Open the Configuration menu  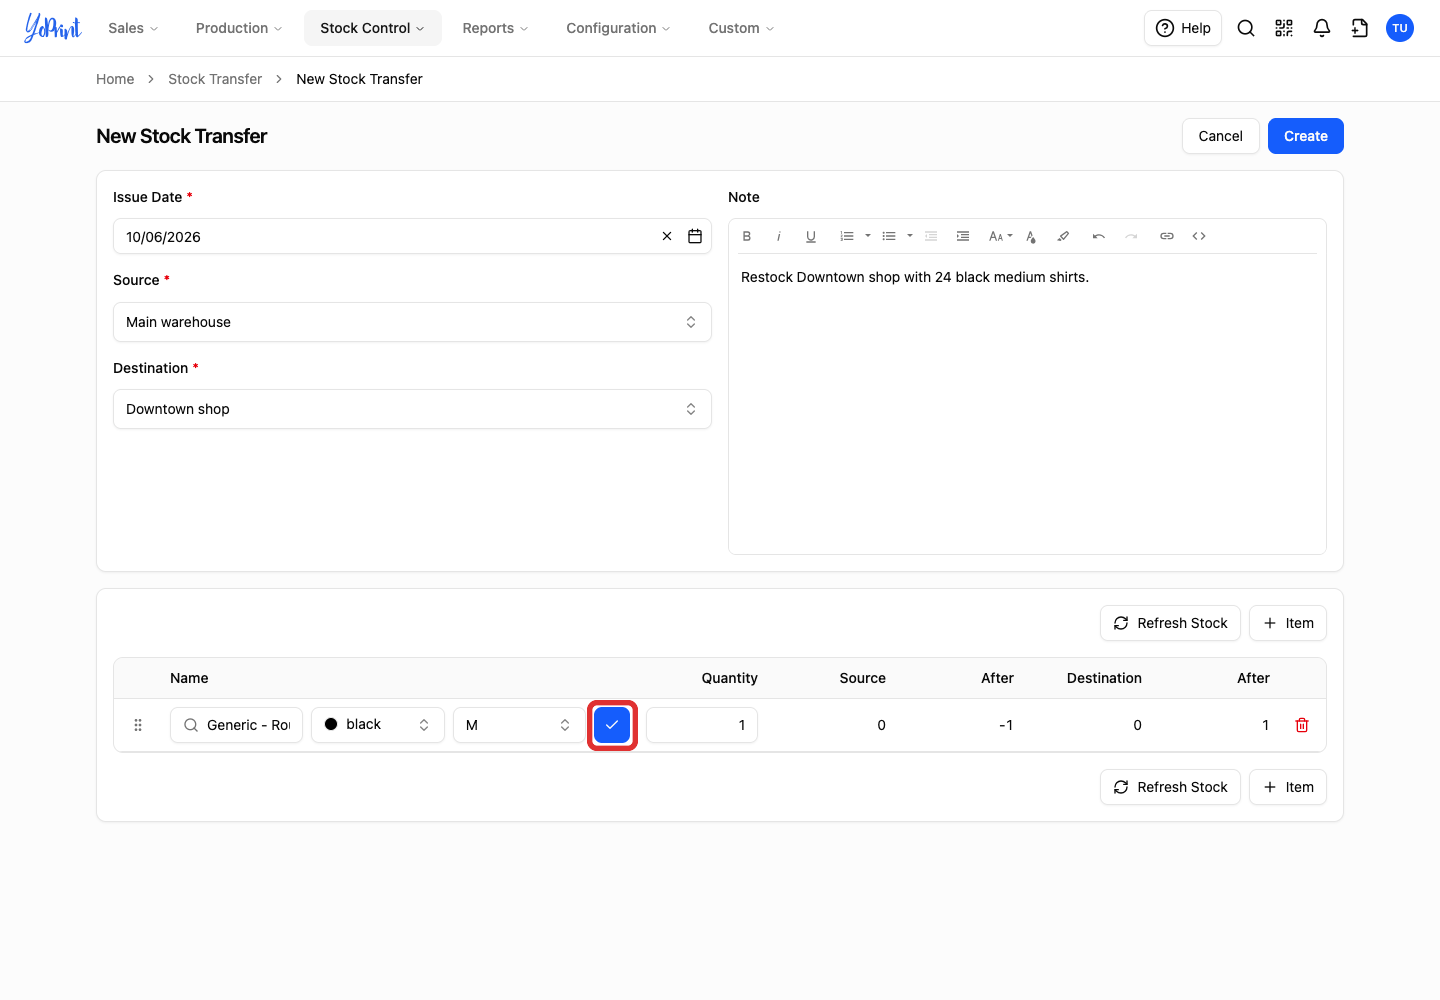(x=618, y=28)
